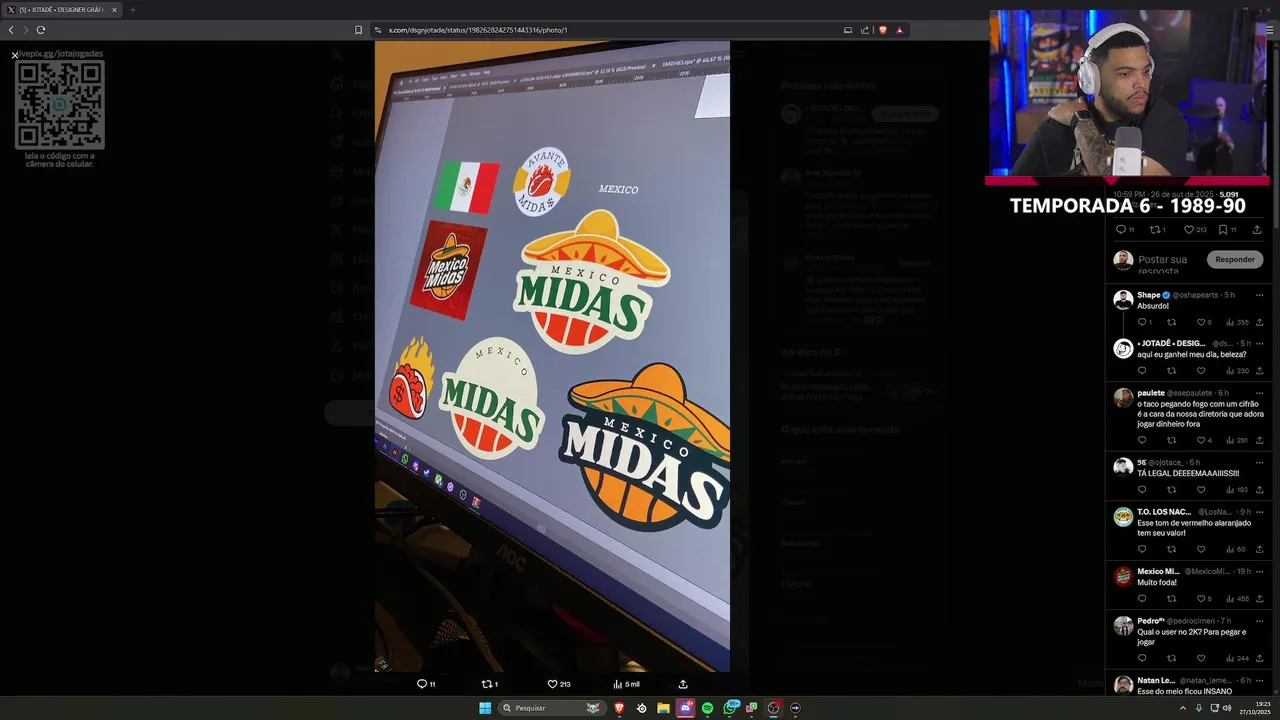Focus the x.com address bar URL
Image resolution: width=1280 pixels, height=720 pixels.
tap(478, 30)
